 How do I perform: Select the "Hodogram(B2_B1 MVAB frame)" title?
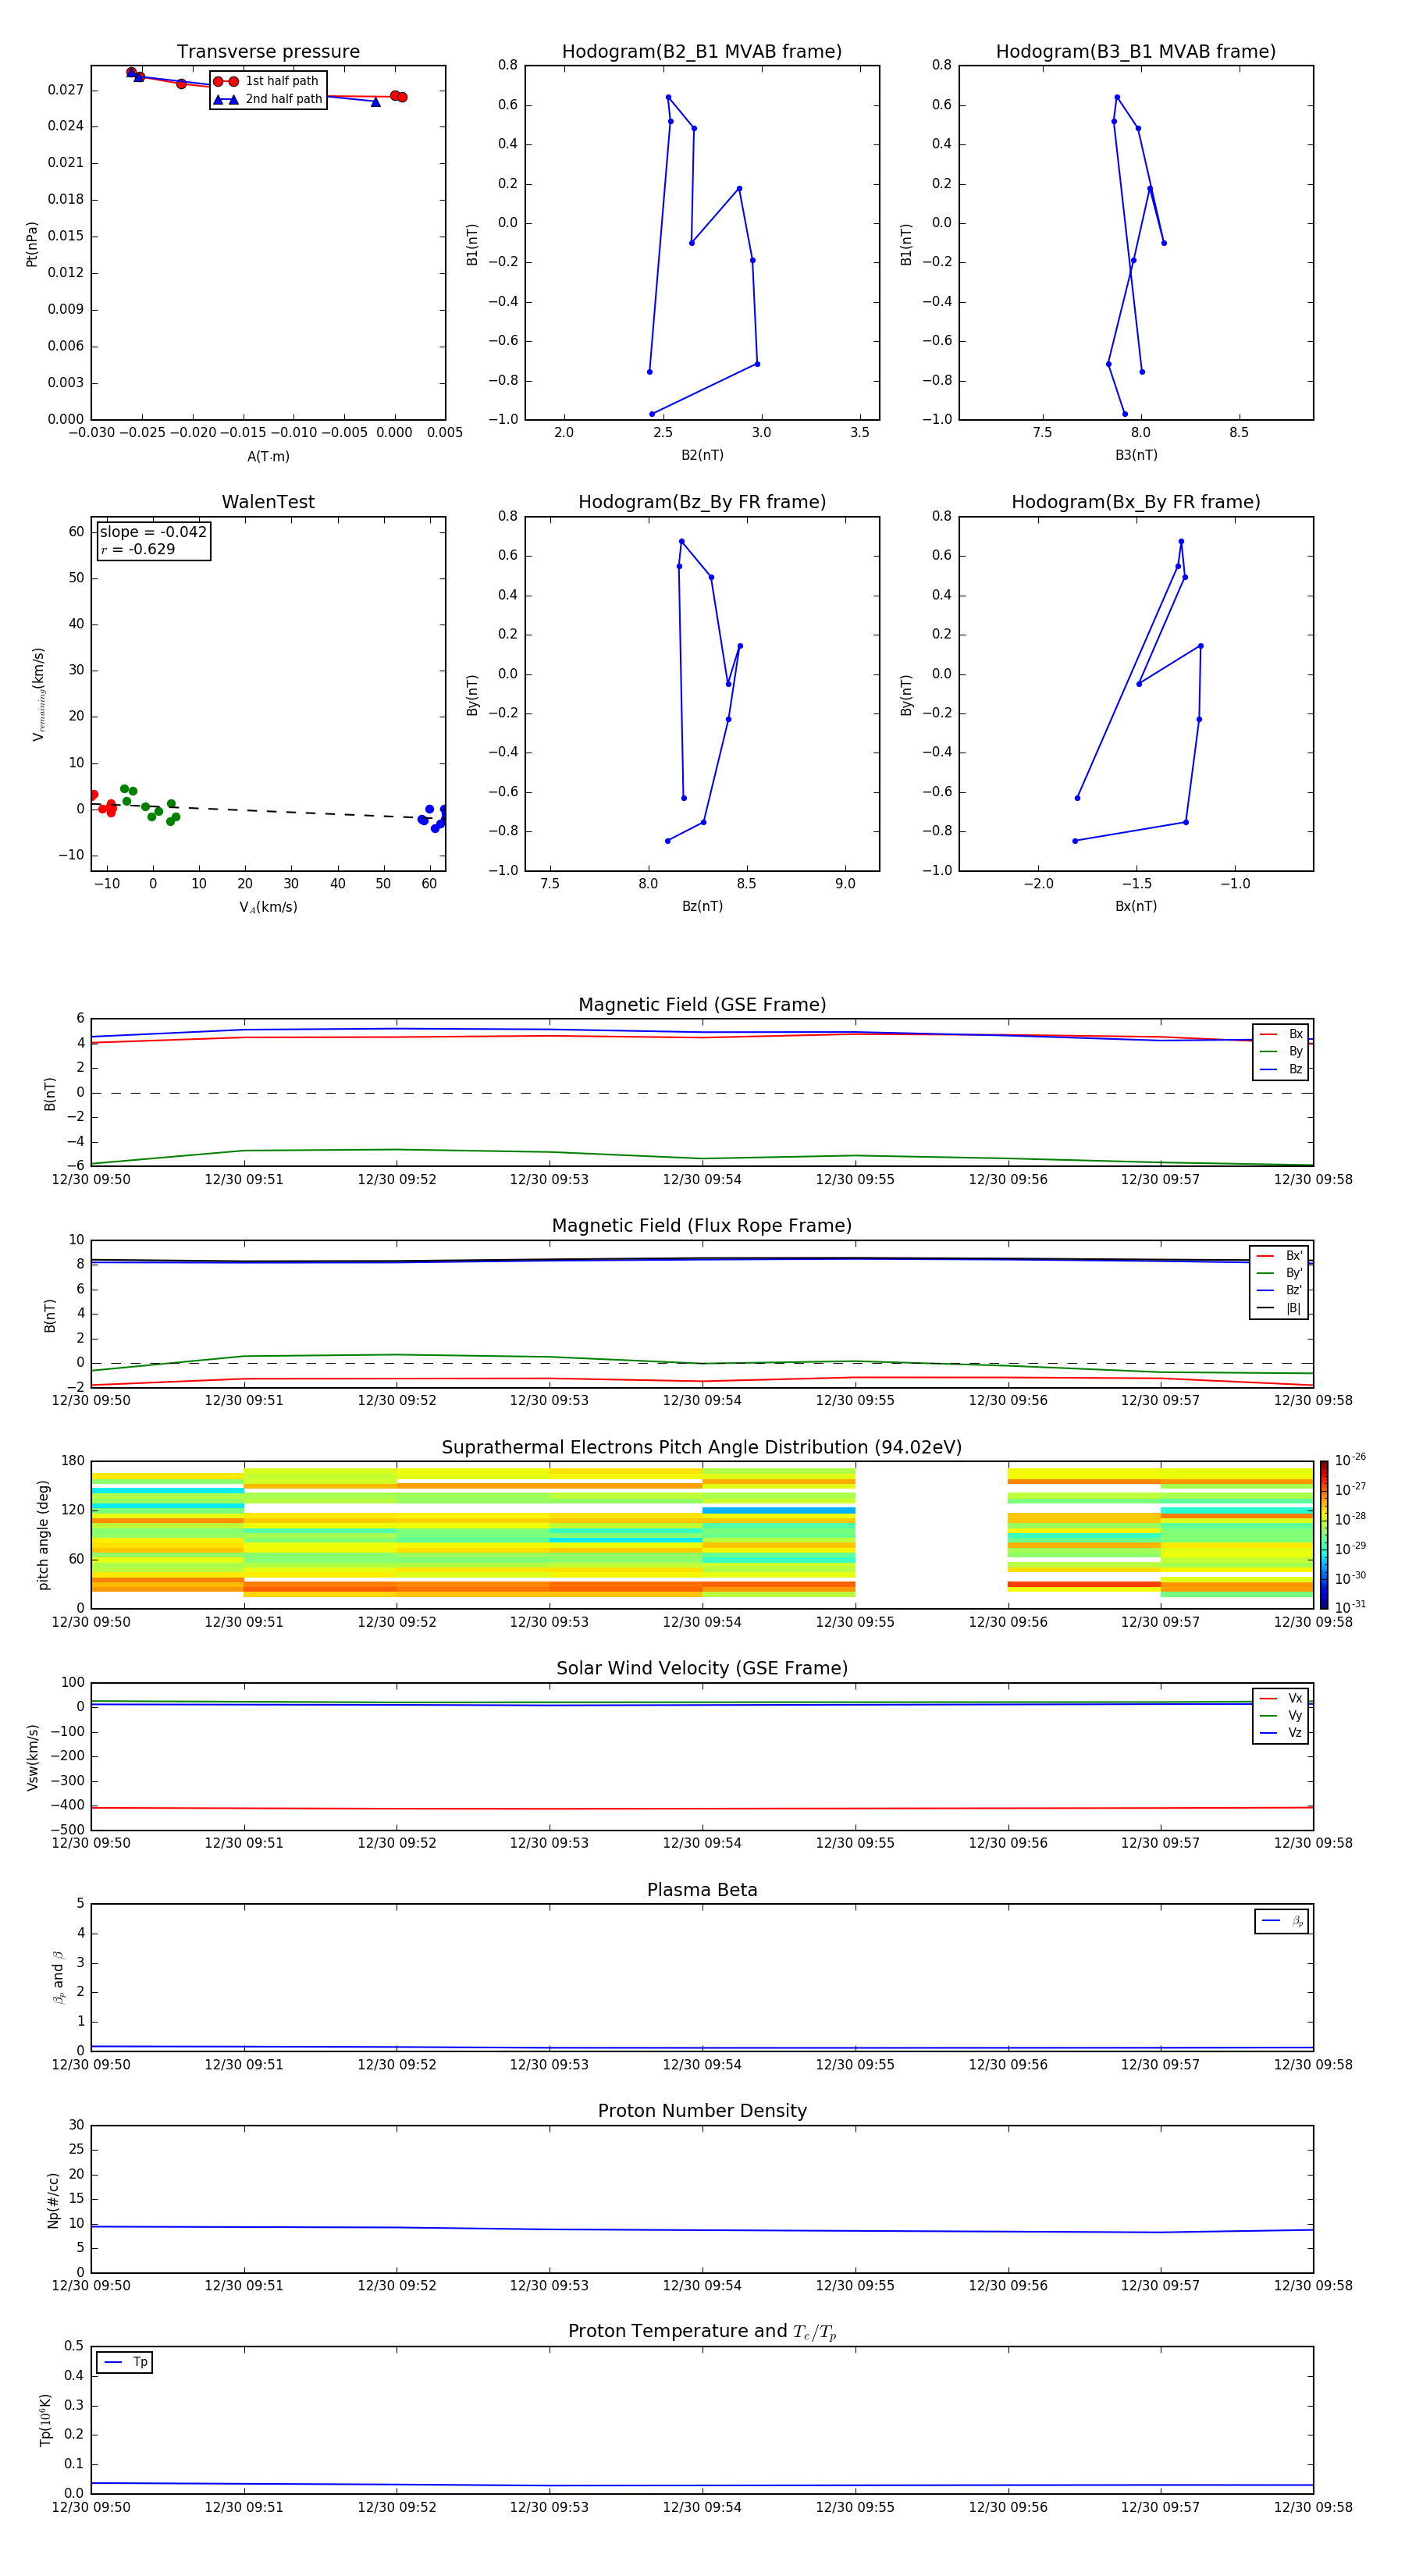[x=702, y=52]
